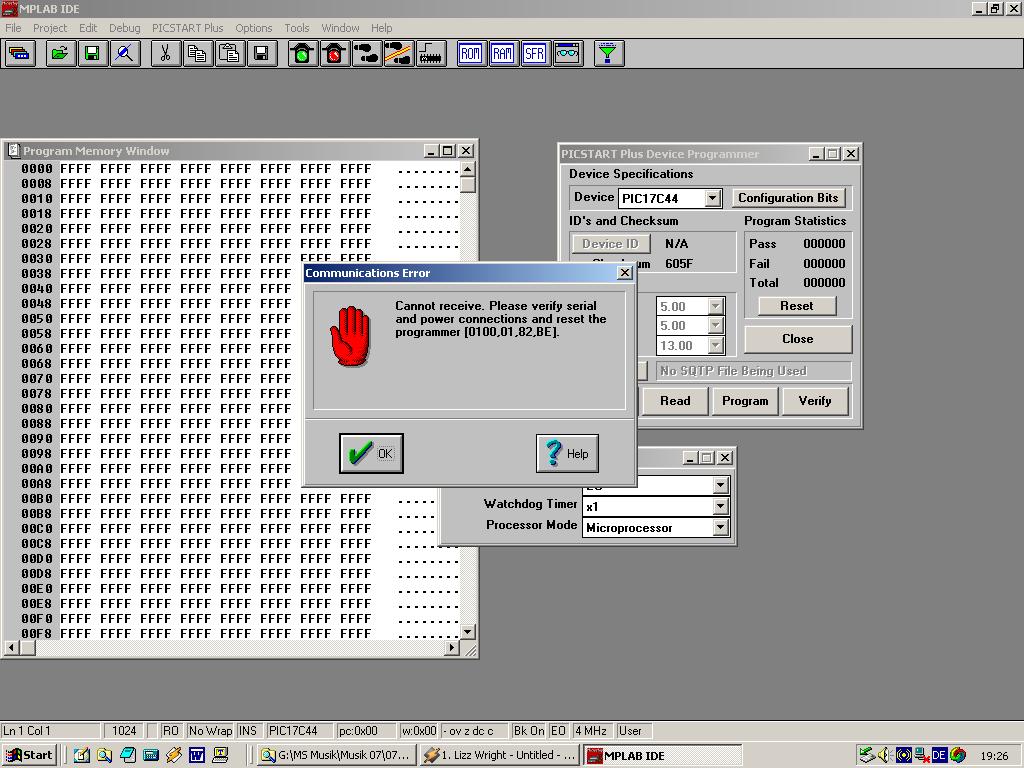Click the green funnel toolbar icon
This screenshot has height=768, width=1024.
tap(608, 54)
